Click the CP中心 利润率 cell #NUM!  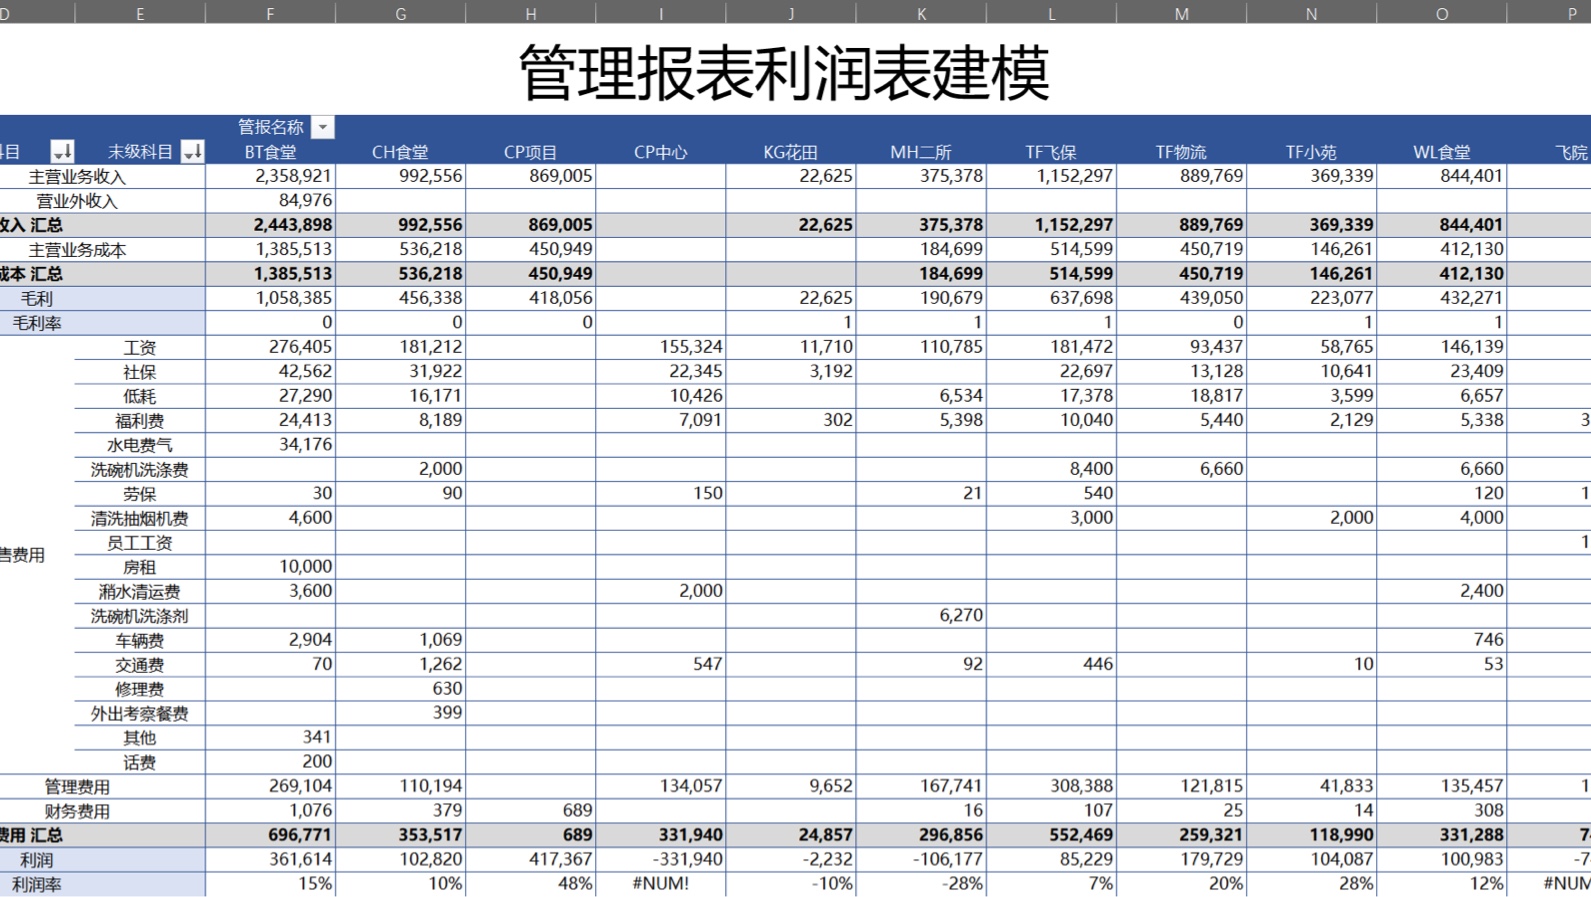point(661,884)
